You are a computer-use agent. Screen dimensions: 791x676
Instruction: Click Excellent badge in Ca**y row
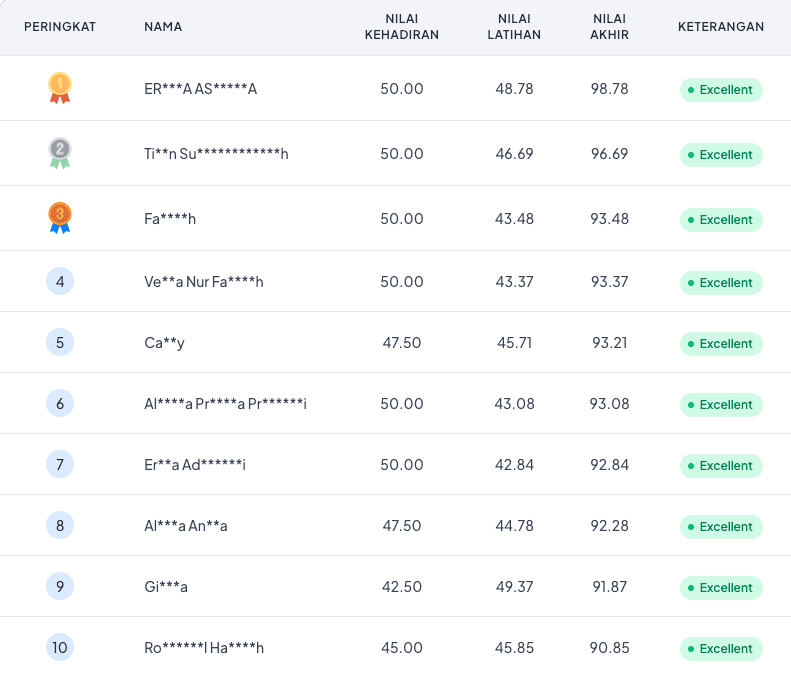[x=721, y=344]
